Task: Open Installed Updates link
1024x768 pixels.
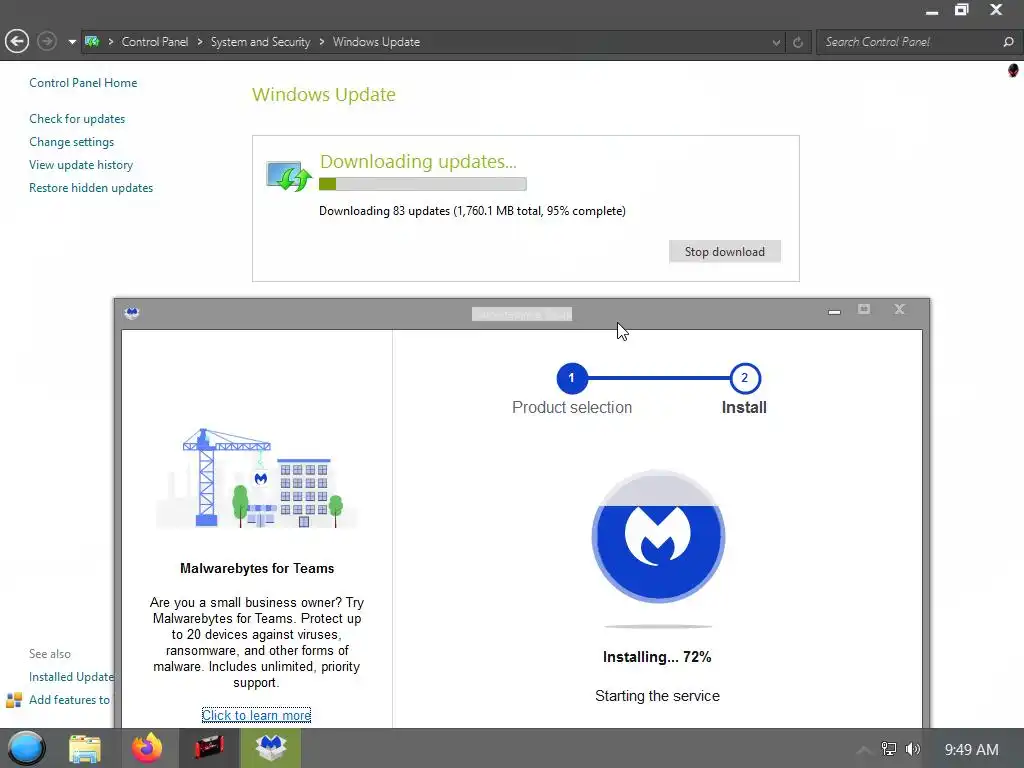Action: 71,677
